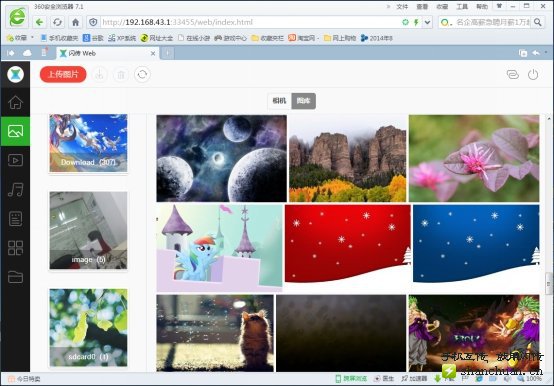Open the 文件 menu
Screen dimensions: 554x386
(402, 6)
